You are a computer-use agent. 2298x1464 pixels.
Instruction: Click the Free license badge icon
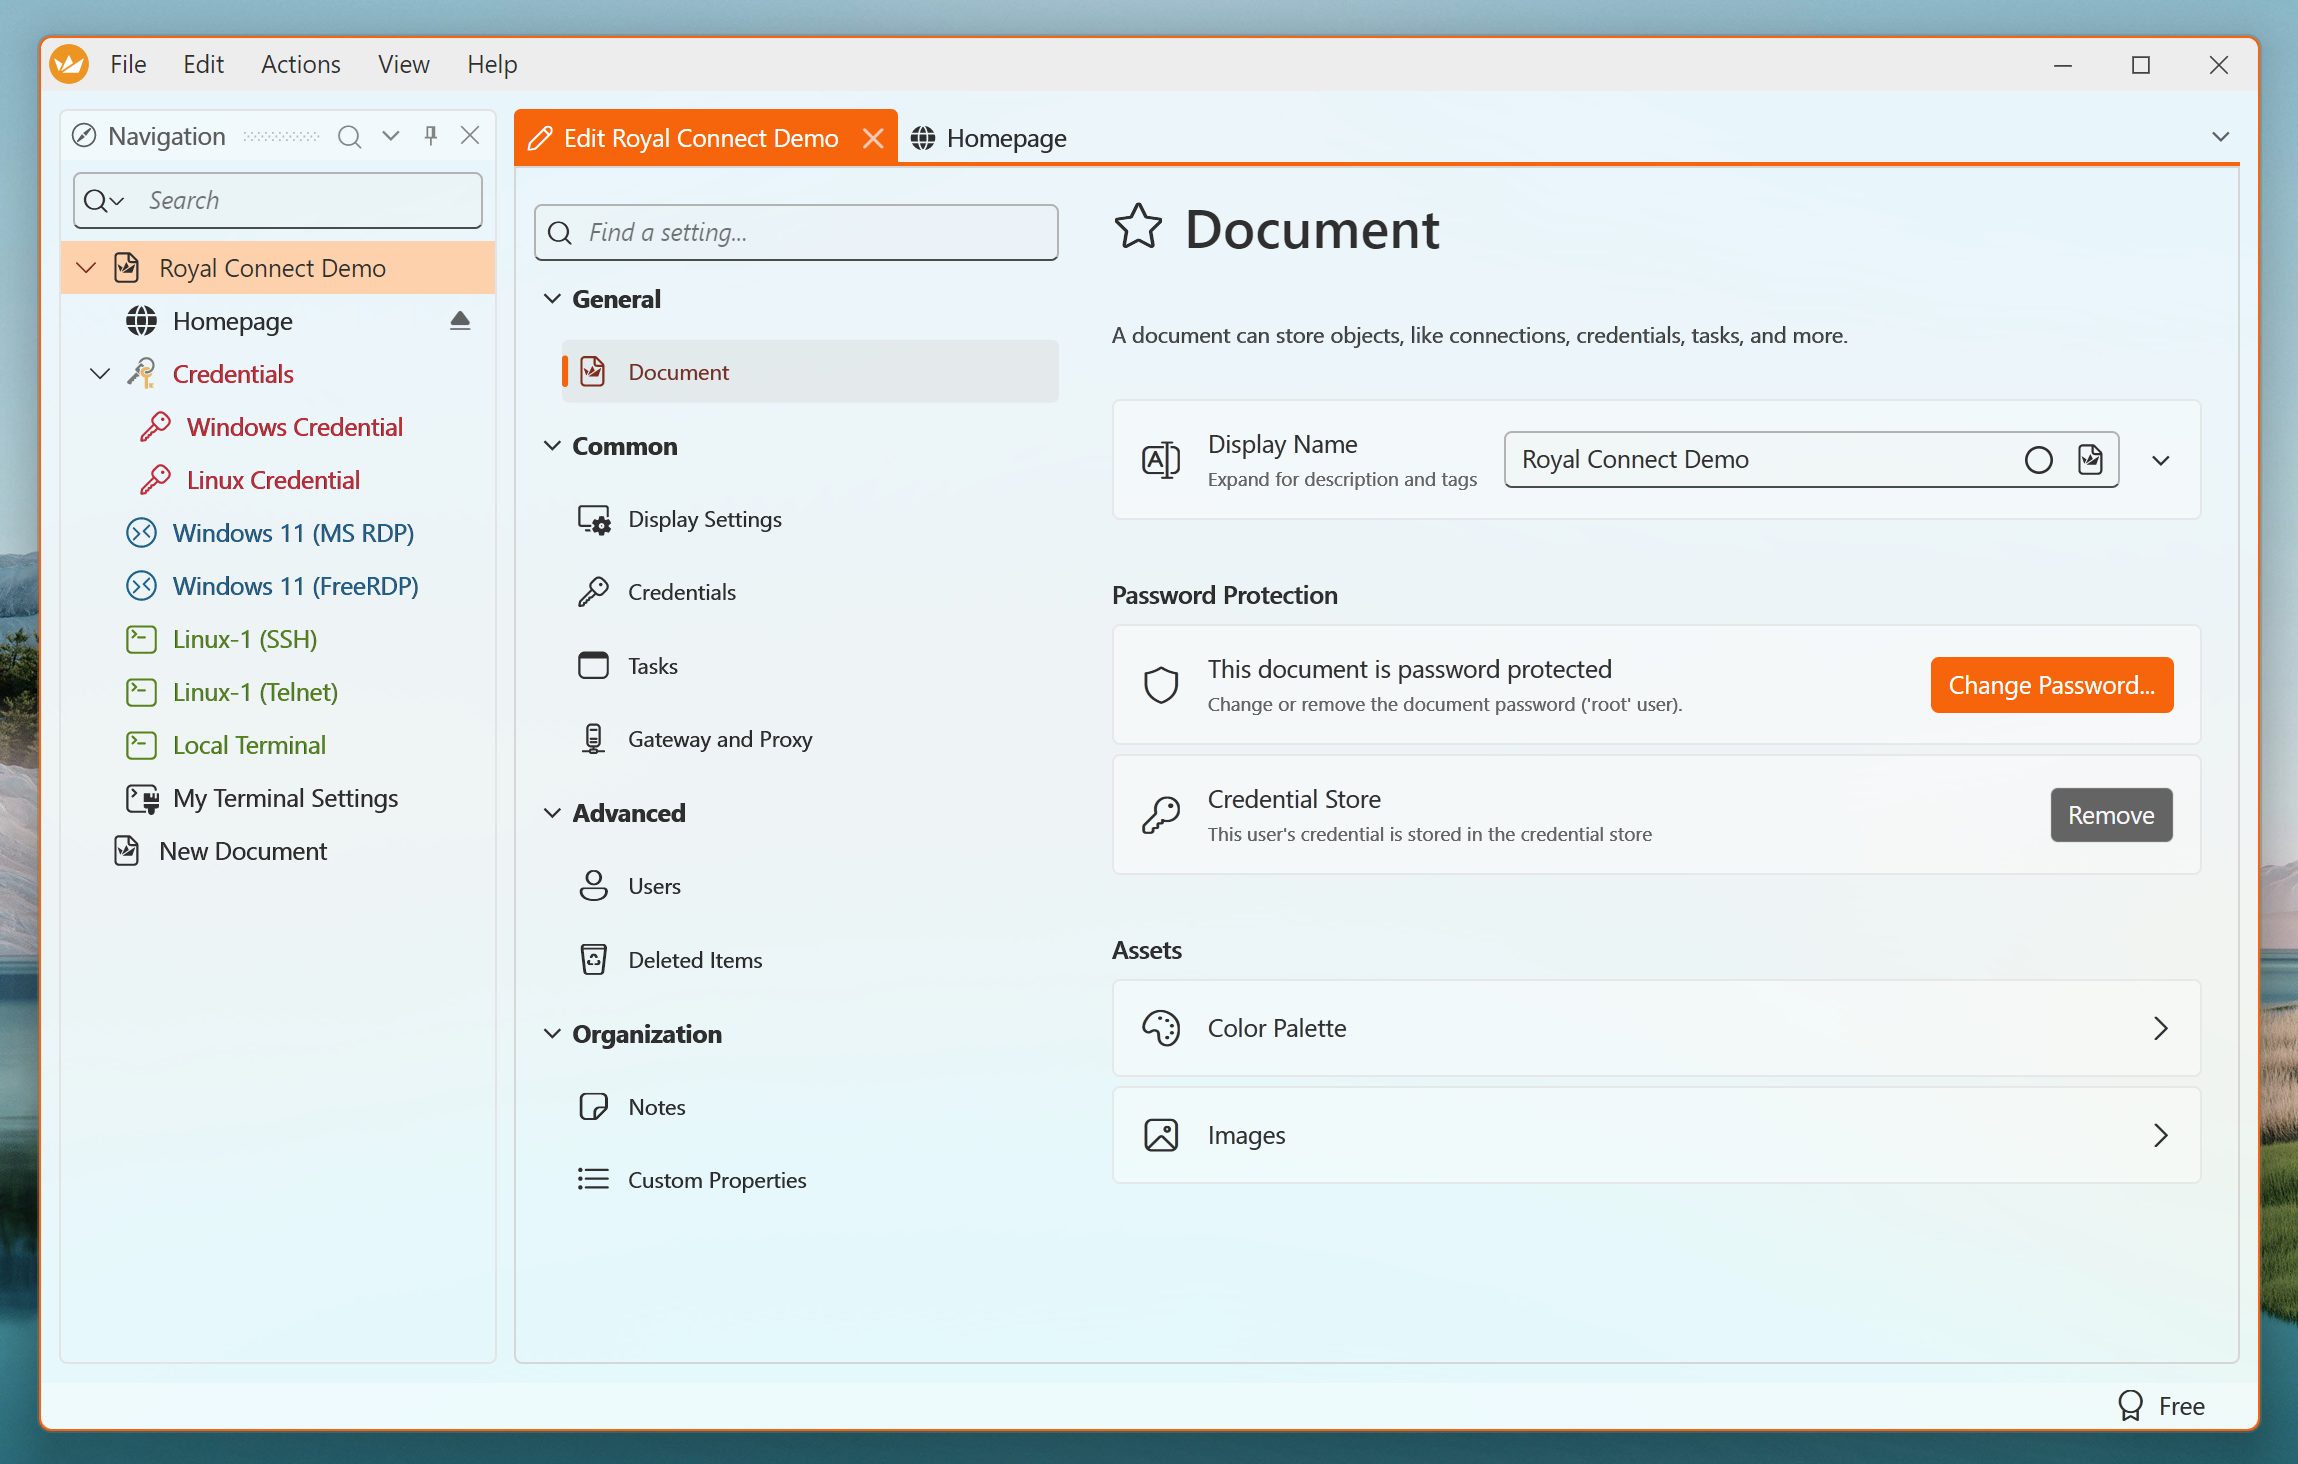2130,1406
